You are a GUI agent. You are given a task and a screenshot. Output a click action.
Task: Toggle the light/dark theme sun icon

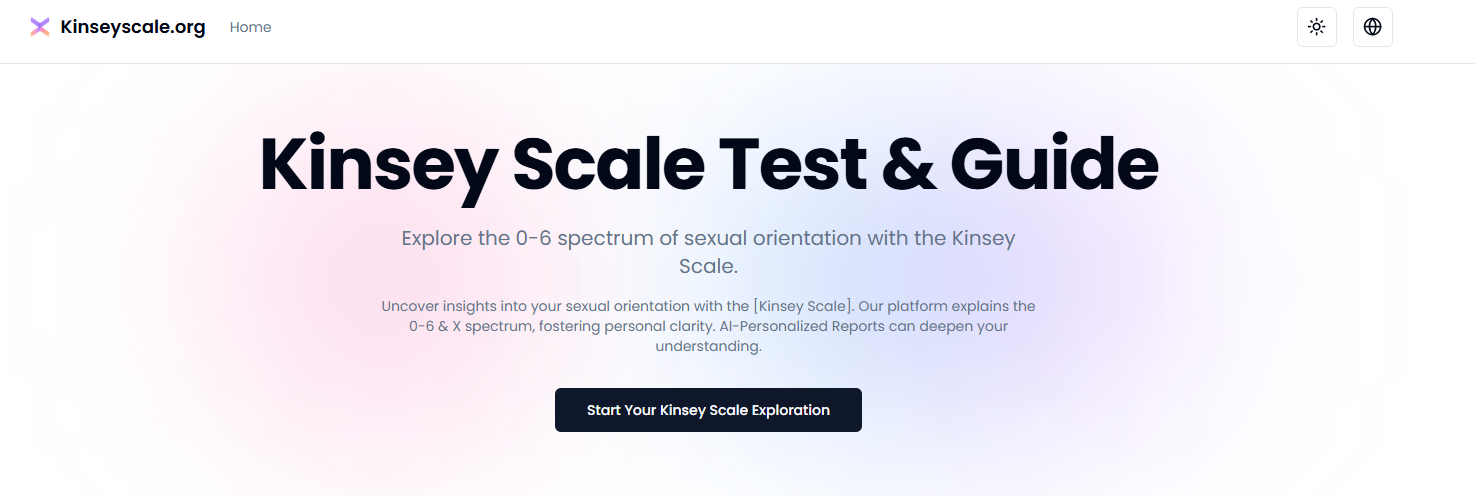[1316, 27]
